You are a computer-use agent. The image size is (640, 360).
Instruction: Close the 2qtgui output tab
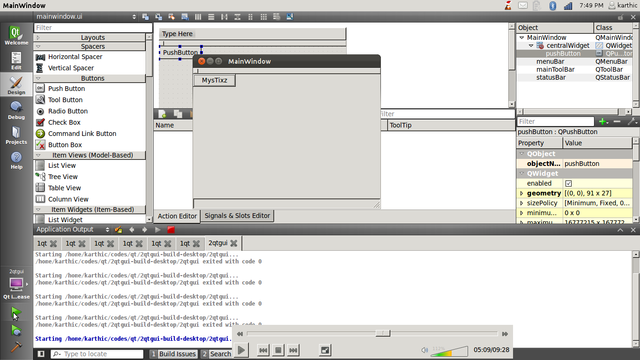(x=233, y=243)
